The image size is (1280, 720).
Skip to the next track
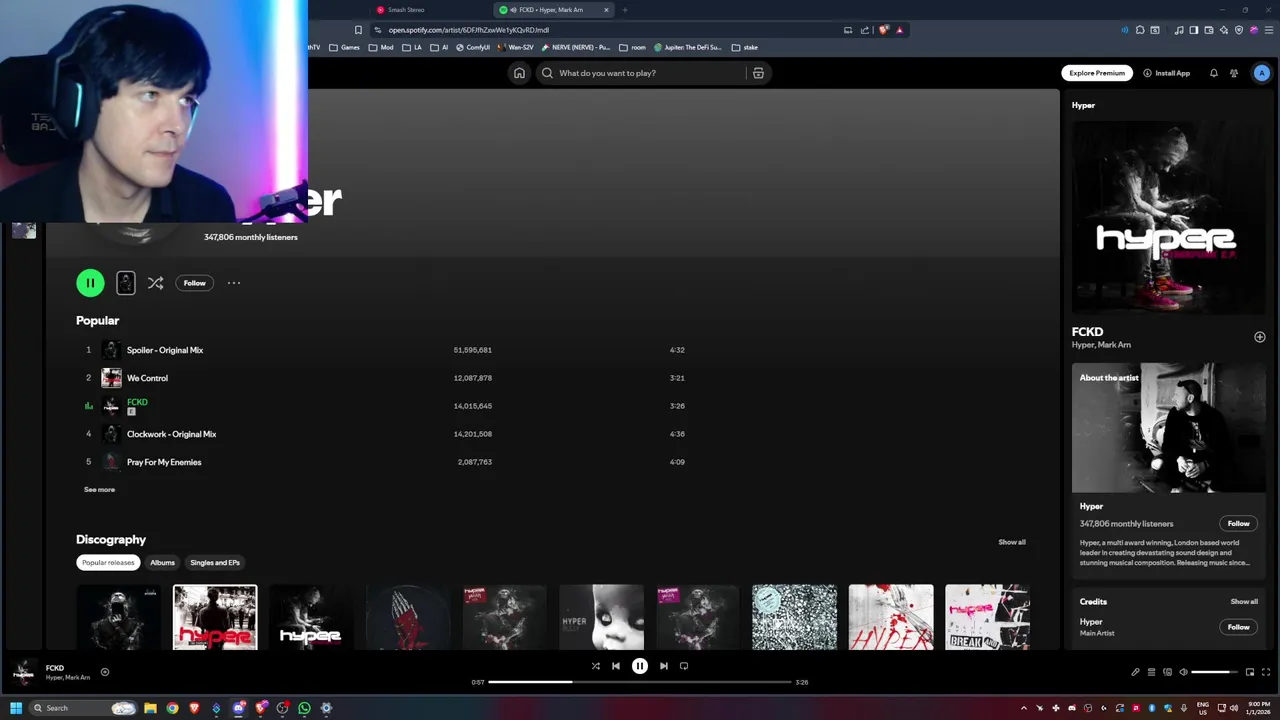pos(664,666)
